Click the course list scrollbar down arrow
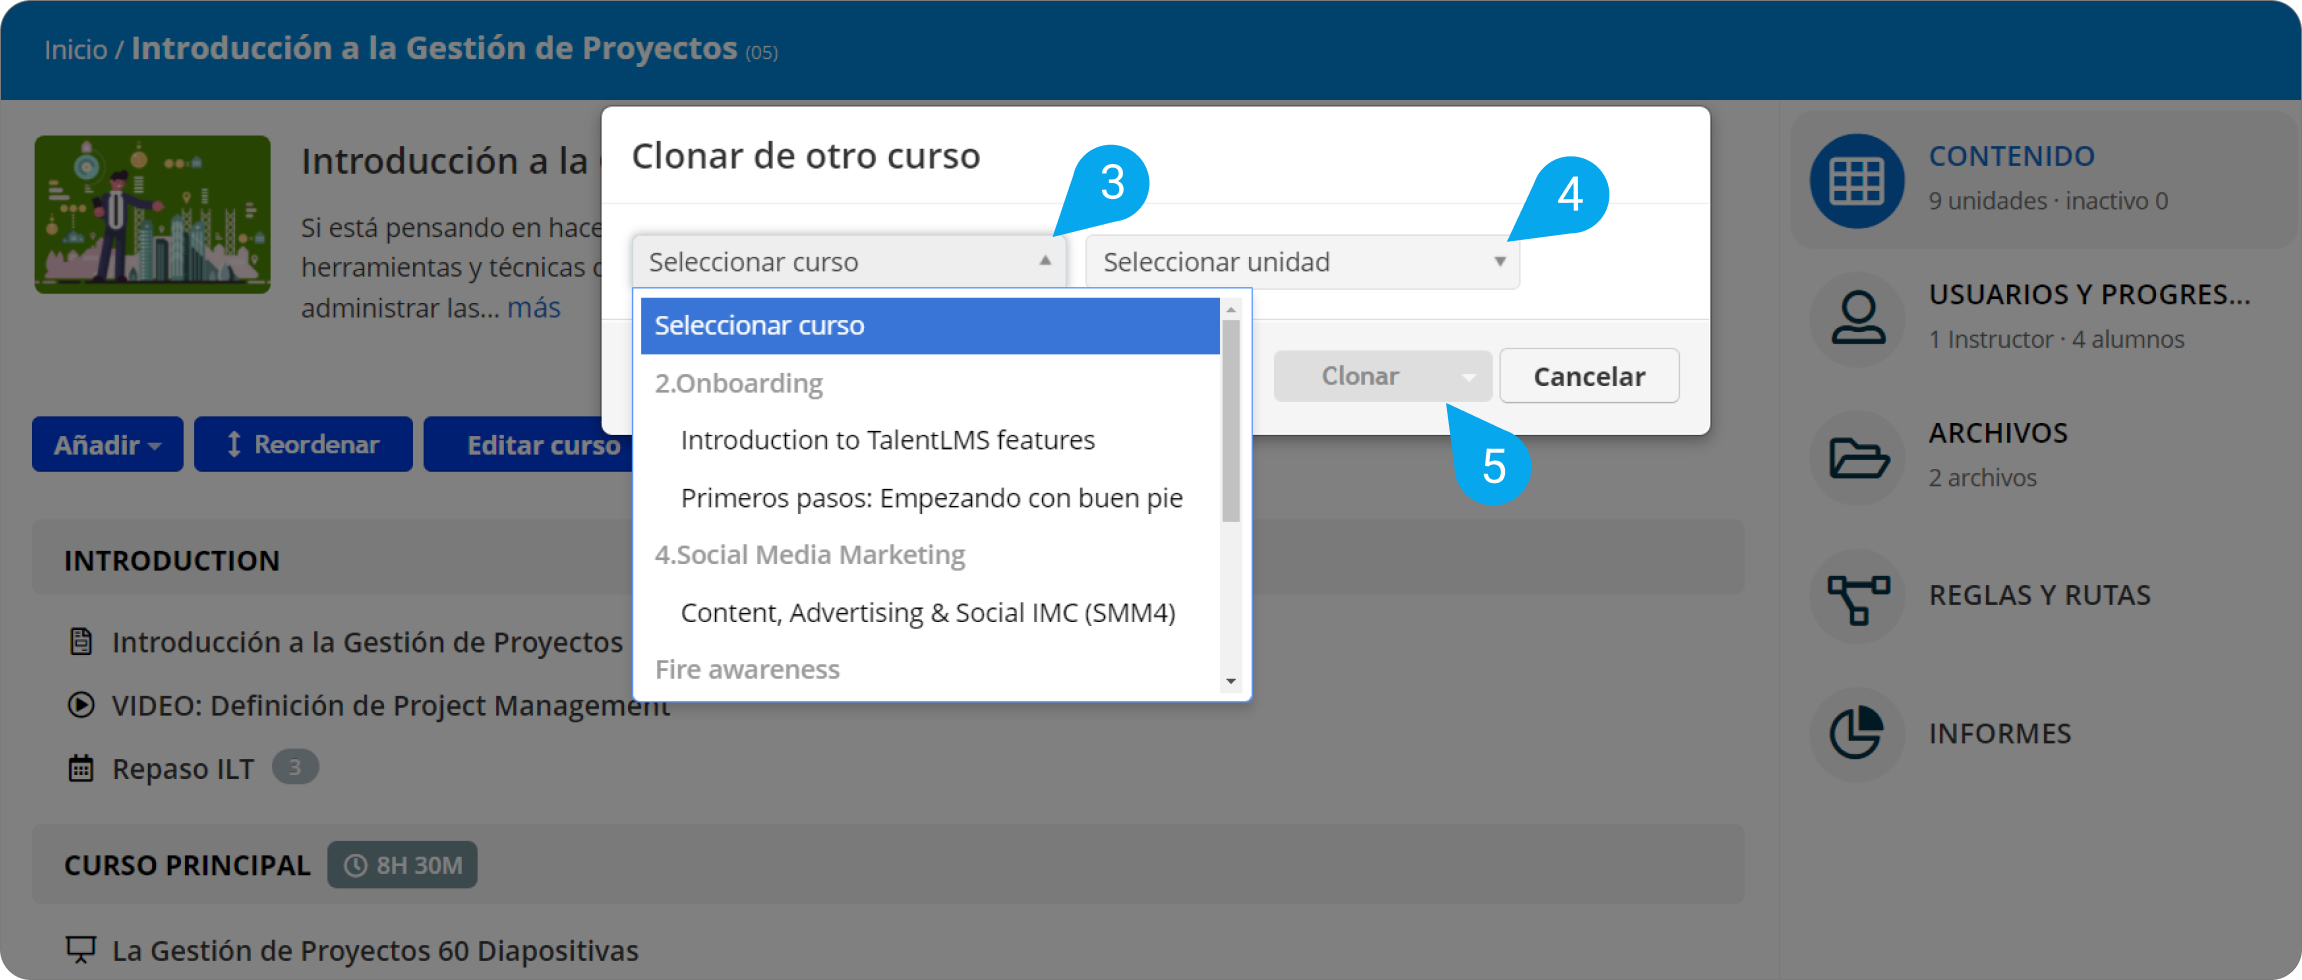 [x=1231, y=681]
